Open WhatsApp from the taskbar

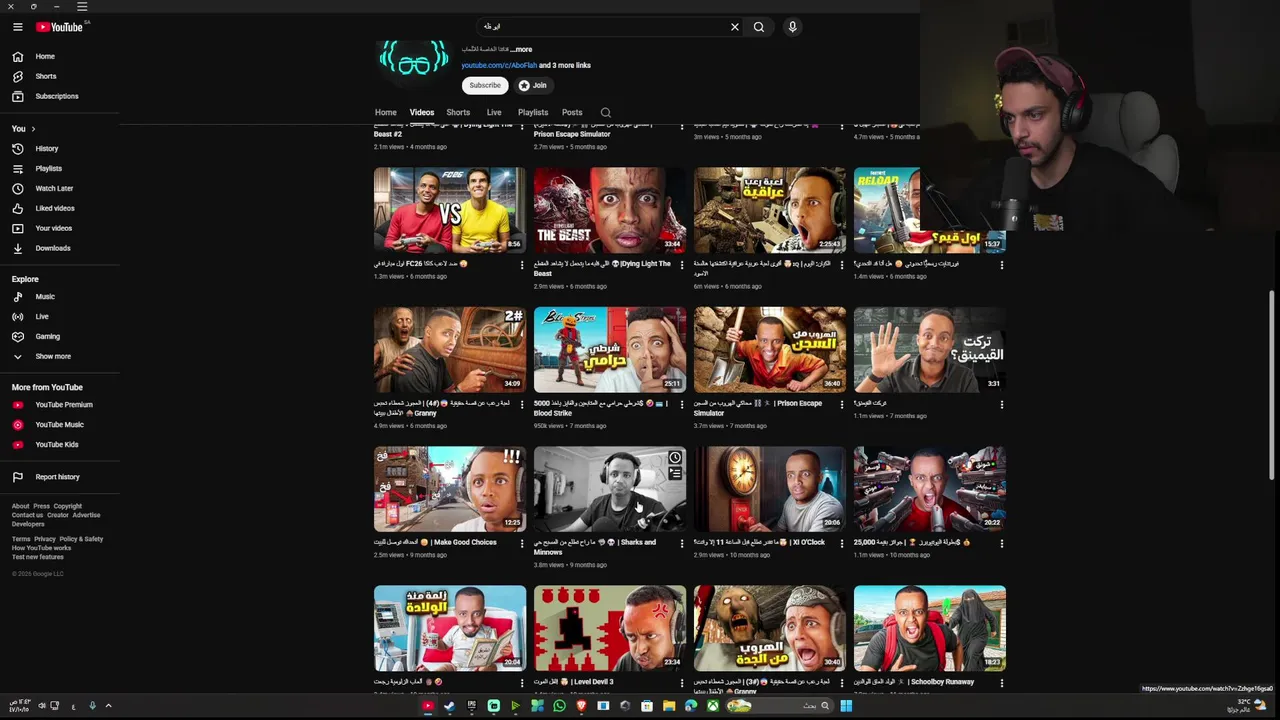click(559, 706)
